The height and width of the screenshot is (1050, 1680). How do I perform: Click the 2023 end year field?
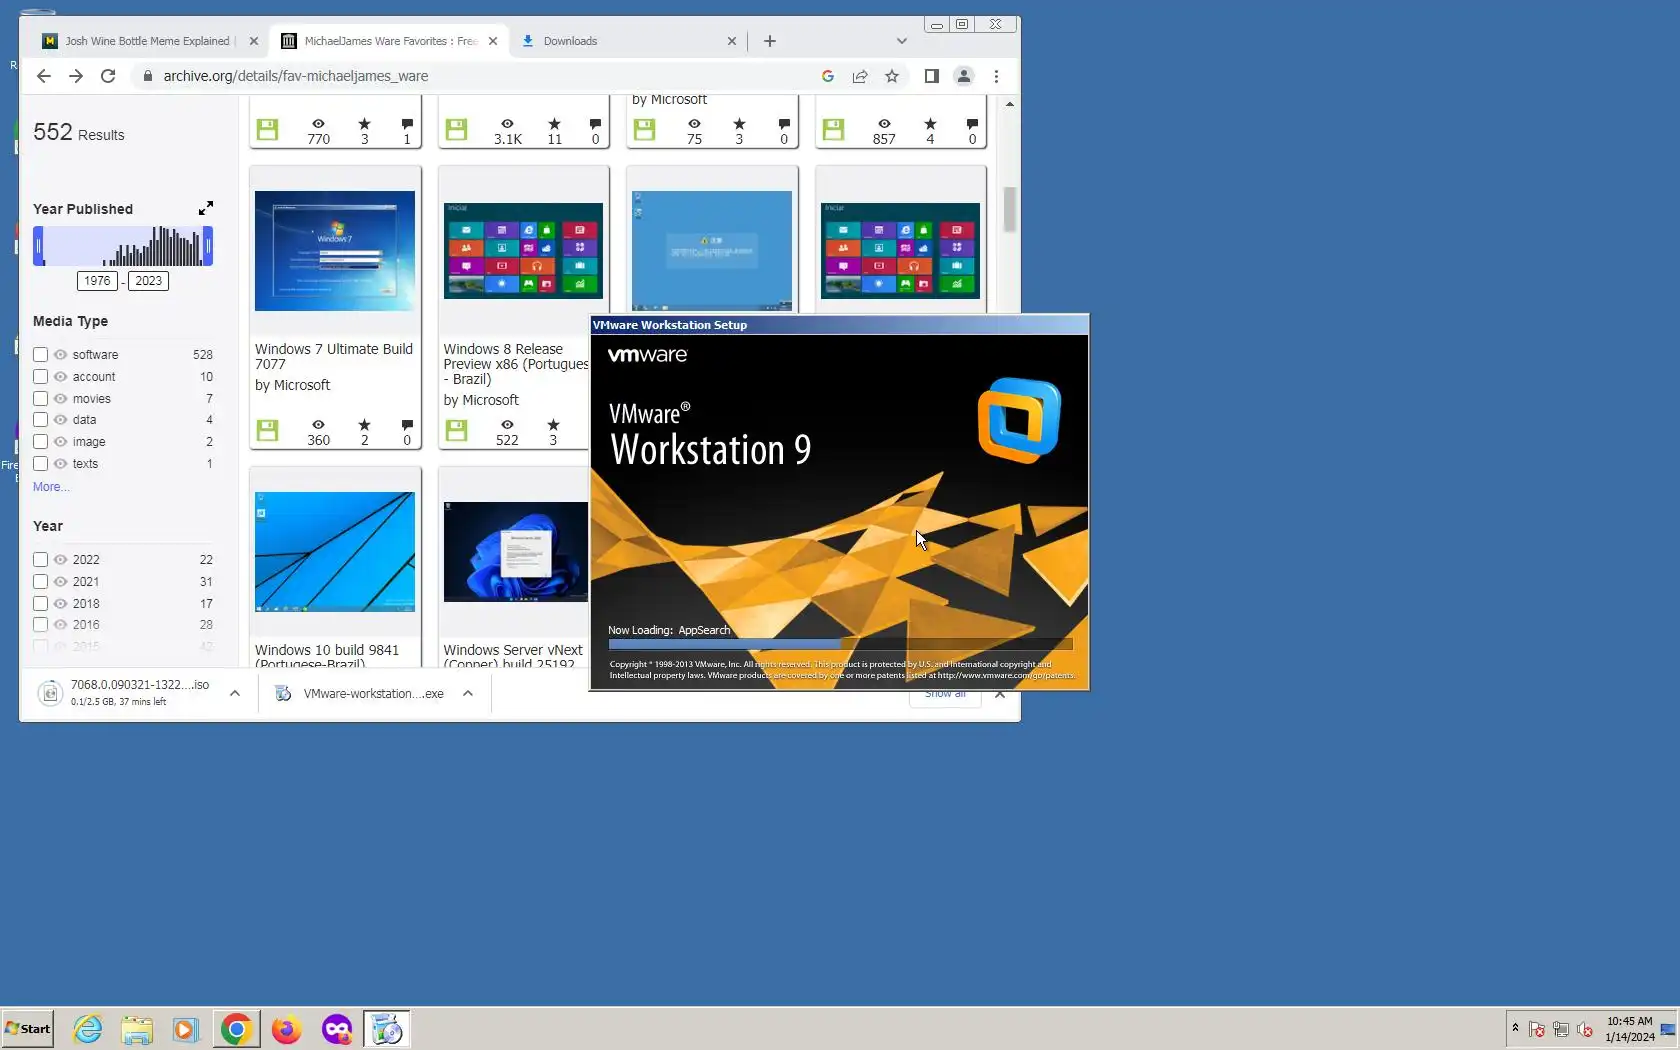coord(148,281)
